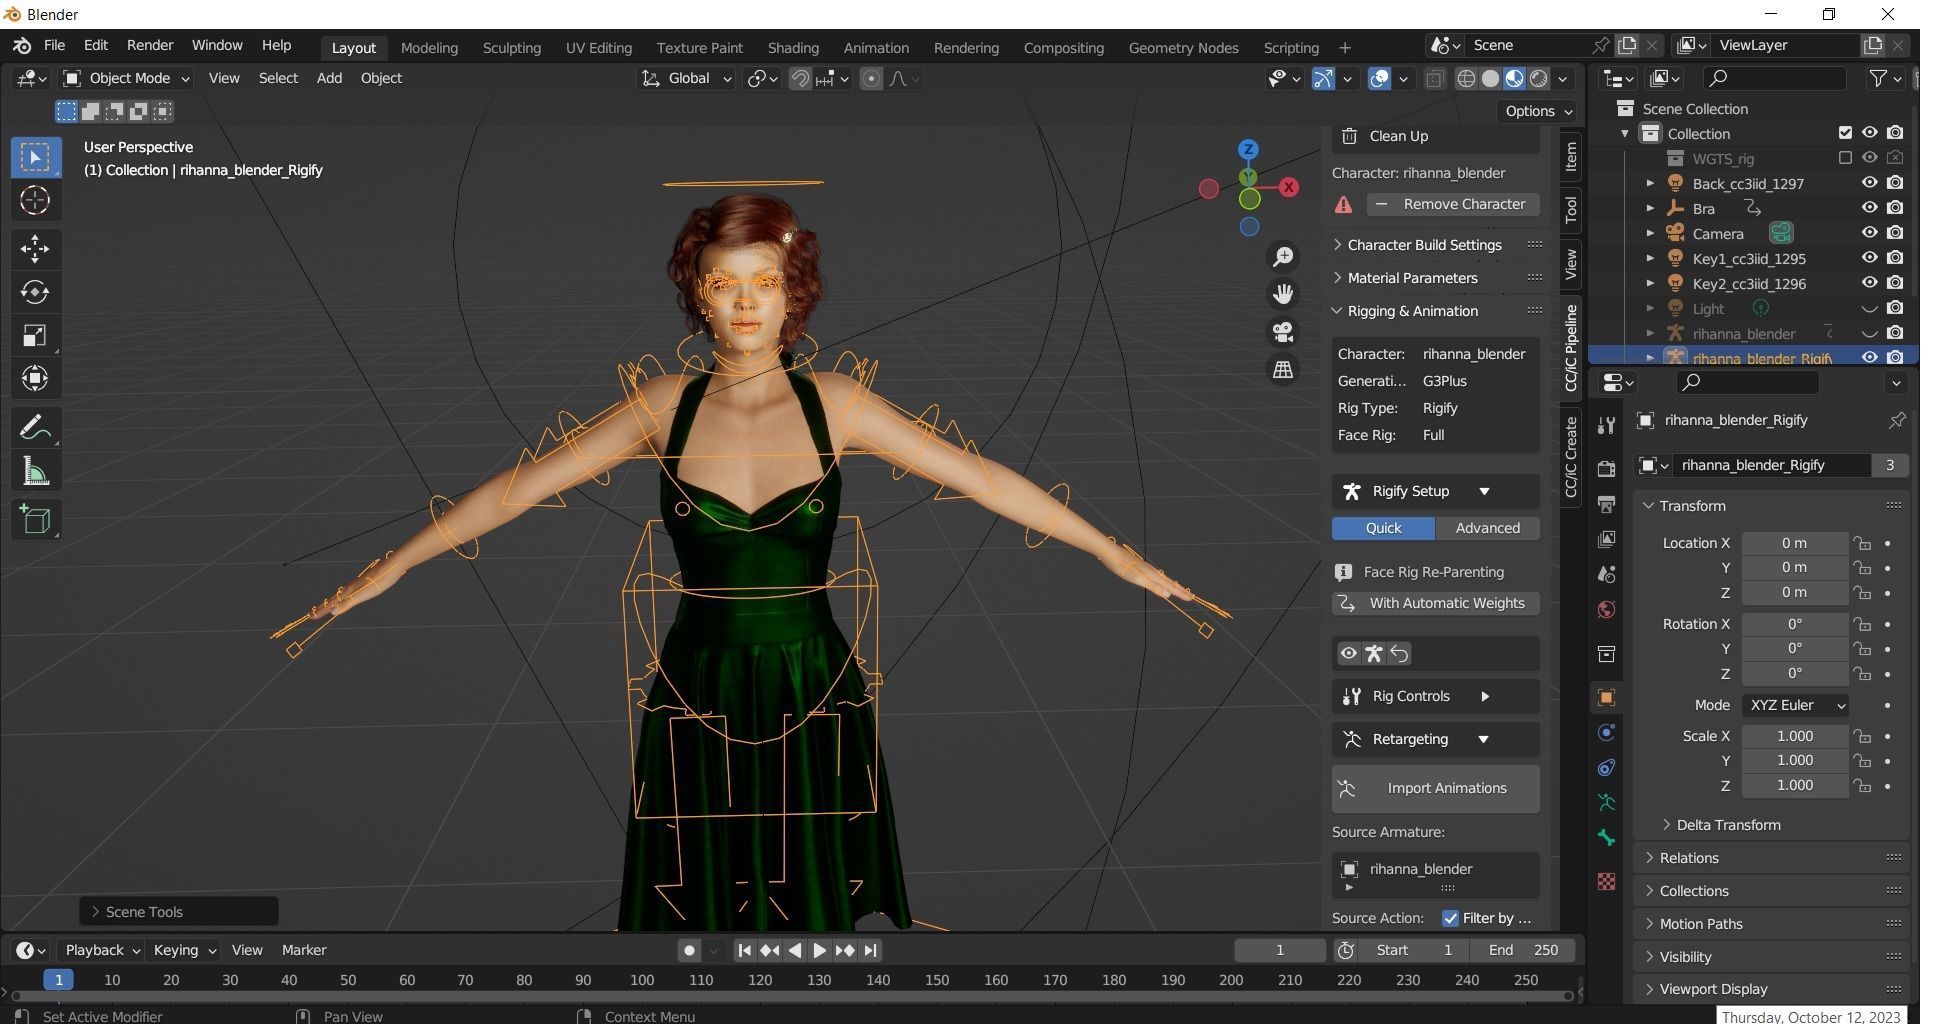Select the Transform tool
The image size is (1940, 1024).
[35, 378]
